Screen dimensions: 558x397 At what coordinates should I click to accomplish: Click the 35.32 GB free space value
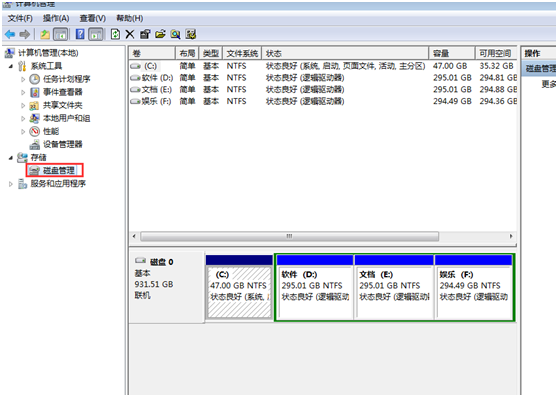pyautogui.click(x=496, y=66)
